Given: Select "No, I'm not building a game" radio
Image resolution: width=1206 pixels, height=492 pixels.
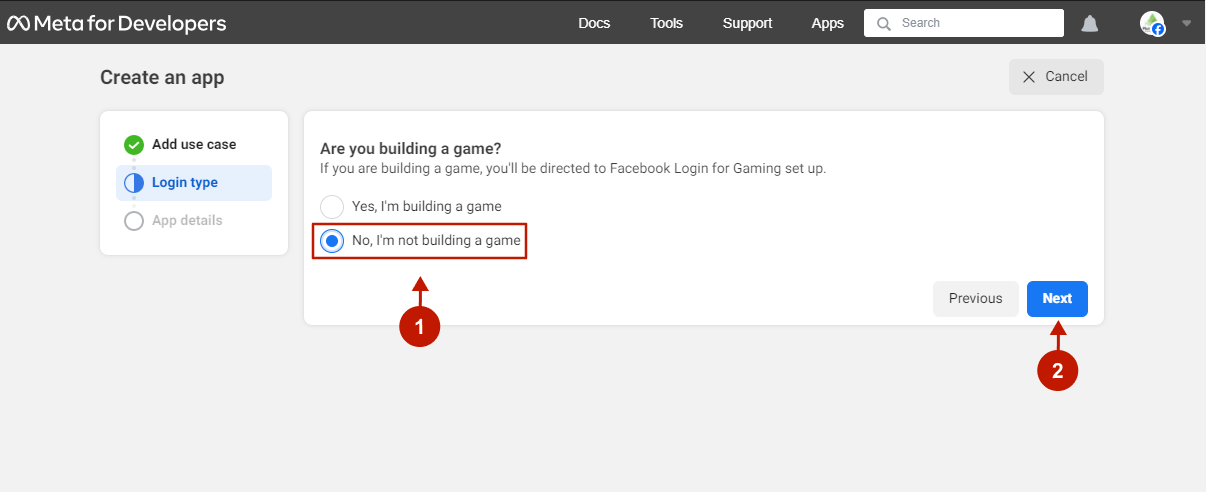Looking at the screenshot, I should click(331, 241).
